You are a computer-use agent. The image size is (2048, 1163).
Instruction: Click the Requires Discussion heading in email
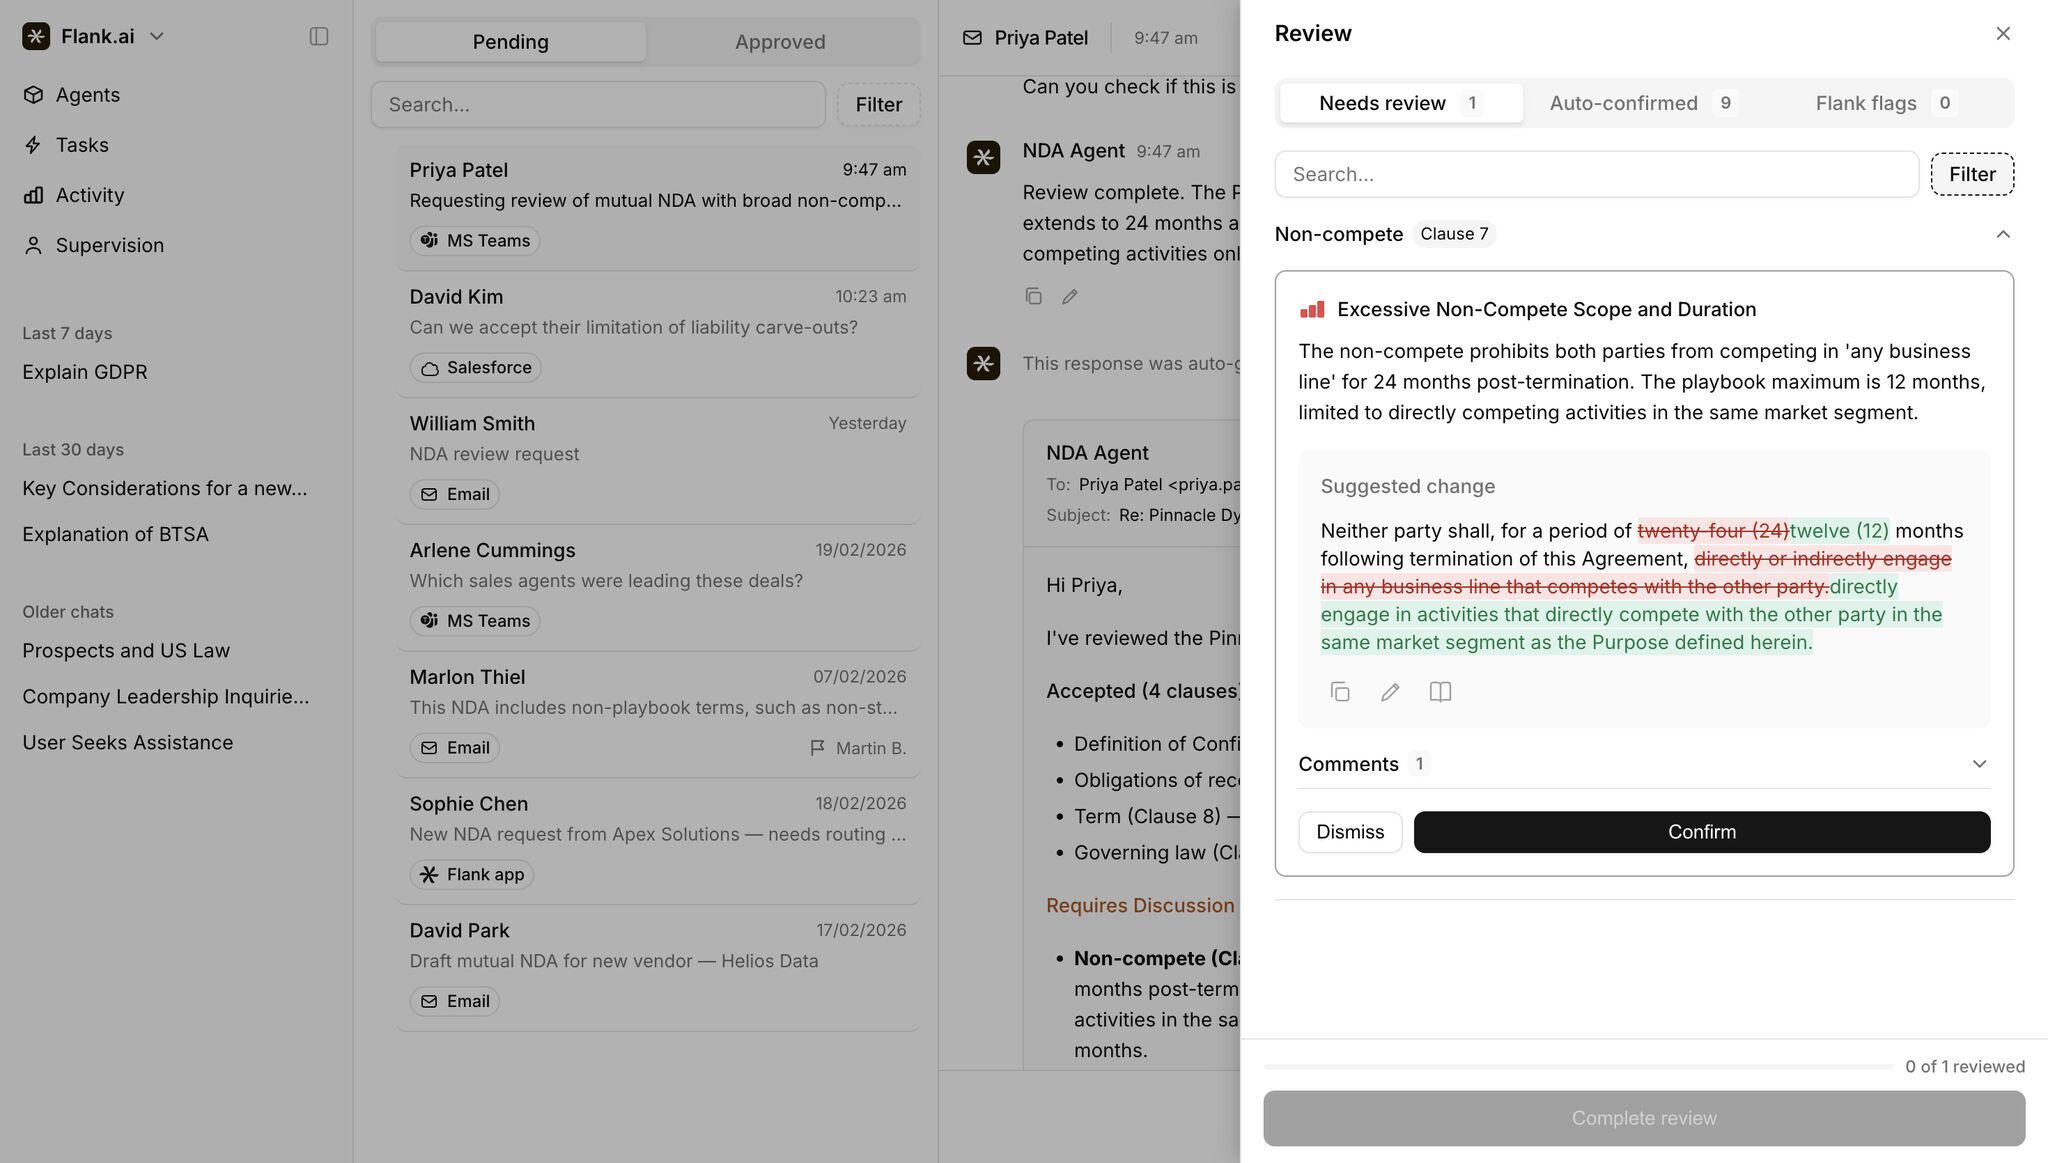pyautogui.click(x=1141, y=906)
